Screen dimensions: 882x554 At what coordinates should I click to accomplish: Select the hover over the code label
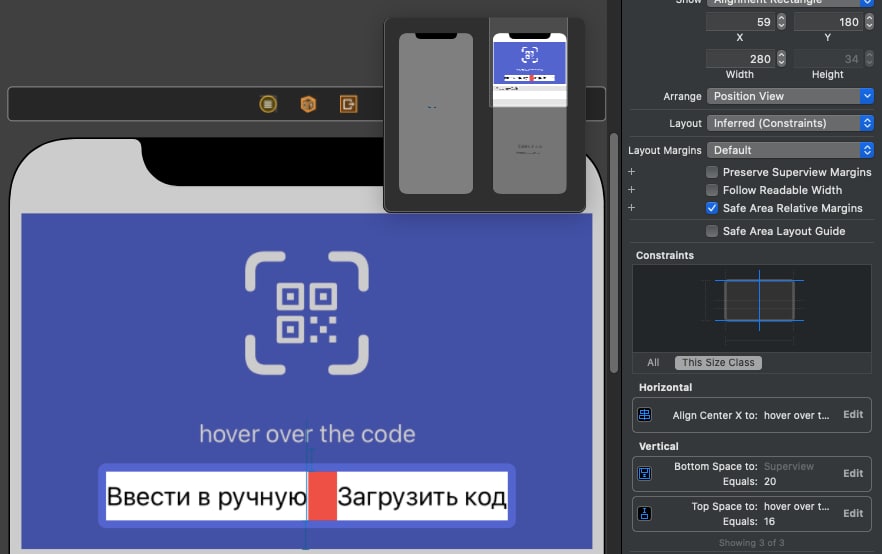tap(307, 434)
